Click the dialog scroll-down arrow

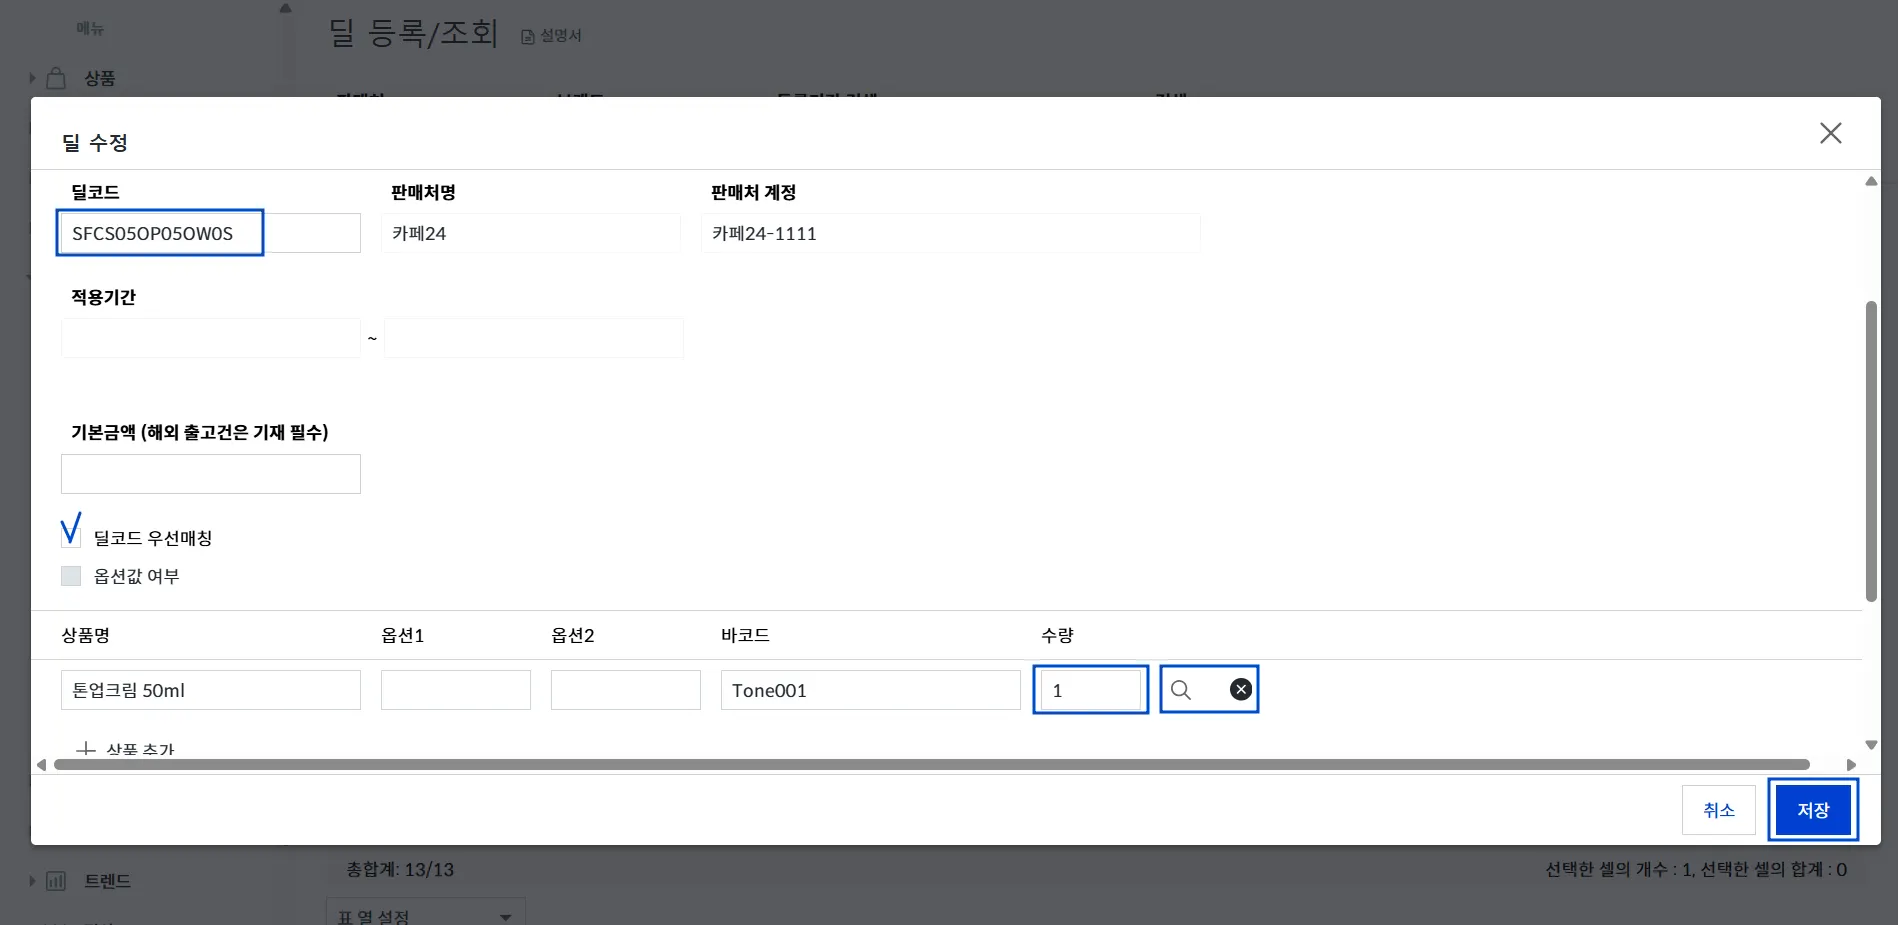click(x=1871, y=745)
